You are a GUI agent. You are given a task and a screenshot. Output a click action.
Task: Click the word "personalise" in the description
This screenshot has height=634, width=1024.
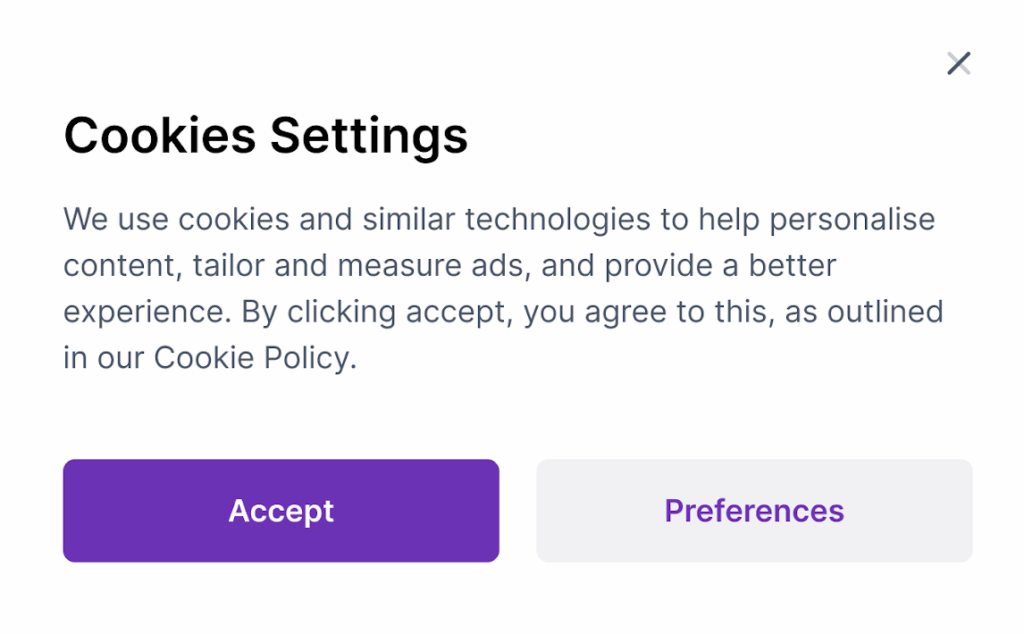pyautogui.click(x=852, y=219)
